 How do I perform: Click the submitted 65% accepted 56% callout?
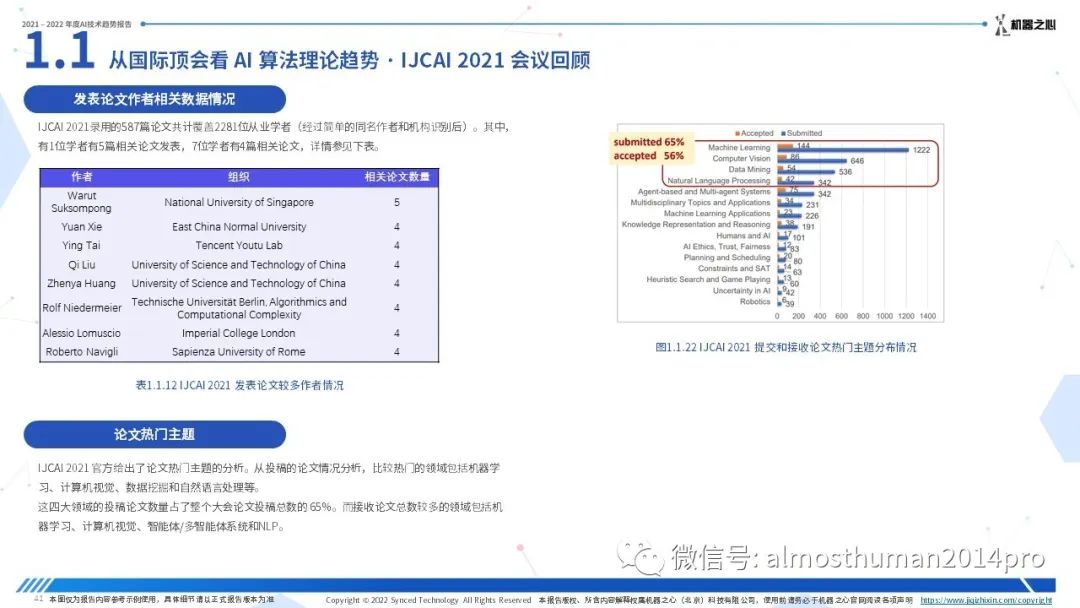click(649, 149)
